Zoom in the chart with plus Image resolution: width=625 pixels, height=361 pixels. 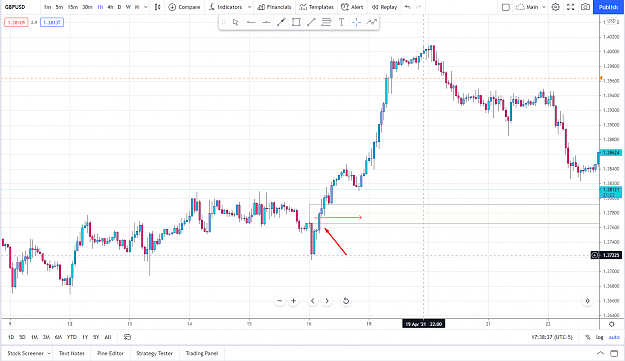pyautogui.click(x=294, y=301)
